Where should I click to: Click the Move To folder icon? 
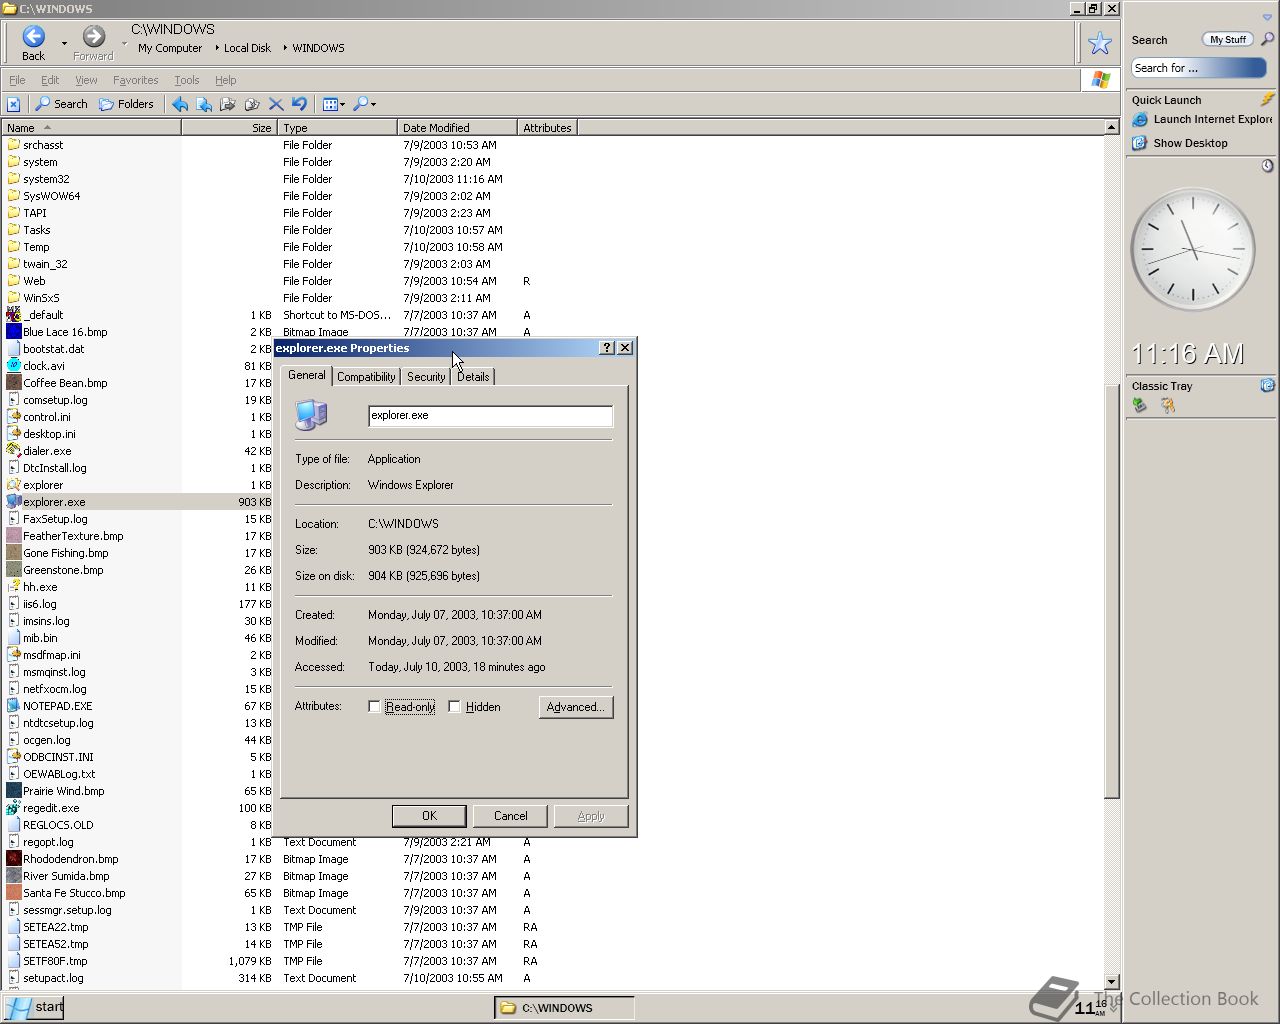tap(228, 104)
